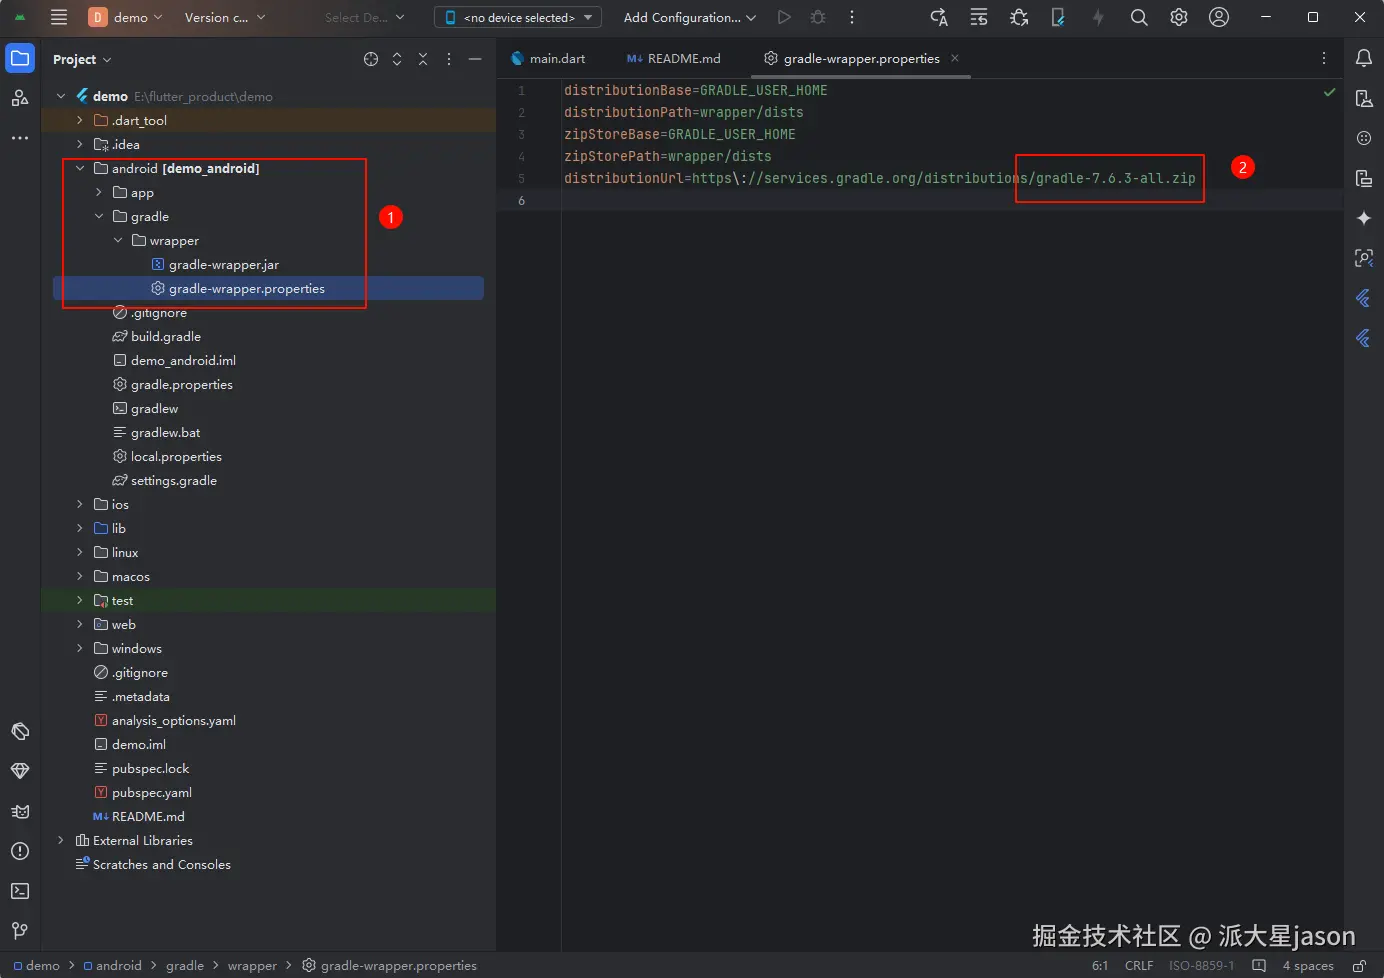Click CRLF line separator indicator

click(x=1139, y=965)
